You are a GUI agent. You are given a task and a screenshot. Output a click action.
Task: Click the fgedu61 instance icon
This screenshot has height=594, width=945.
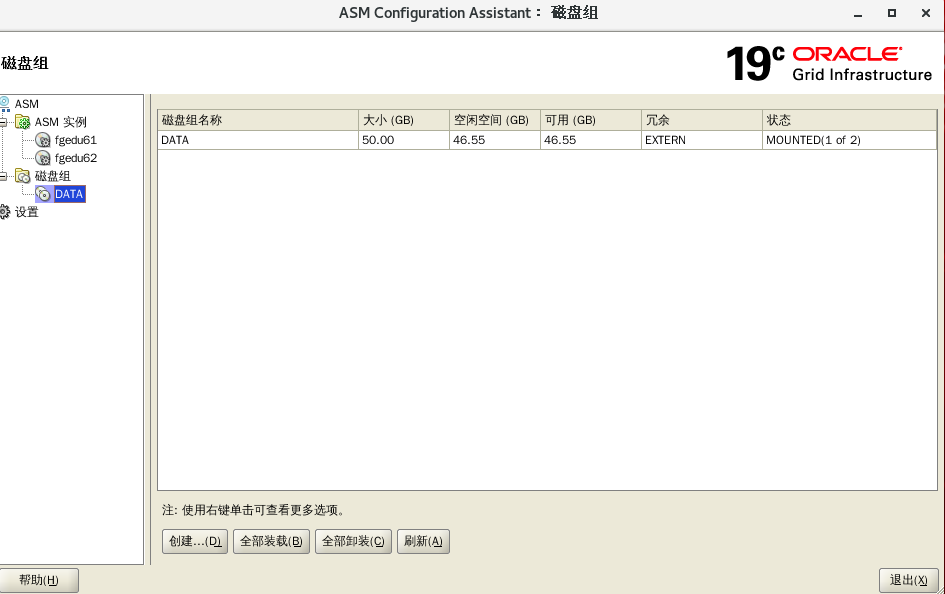coord(43,140)
